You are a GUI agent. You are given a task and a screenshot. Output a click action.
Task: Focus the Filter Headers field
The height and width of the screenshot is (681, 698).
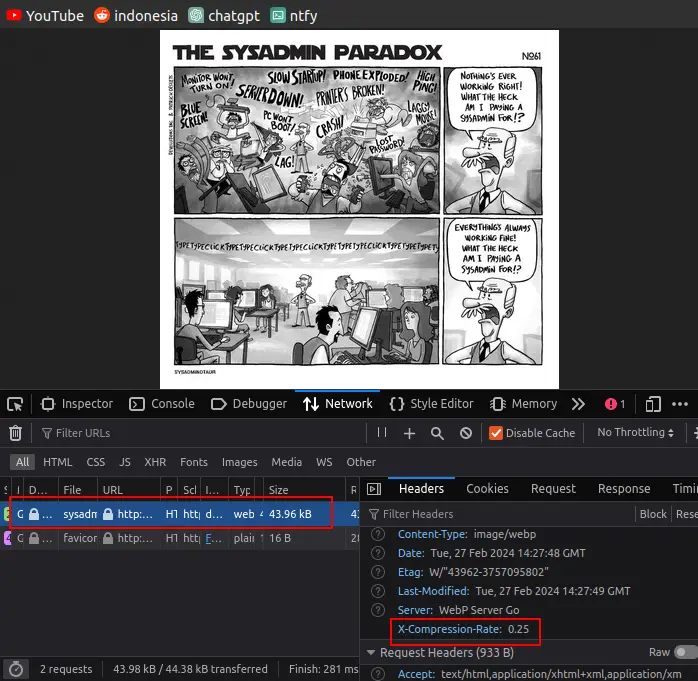tap(499, 514)
